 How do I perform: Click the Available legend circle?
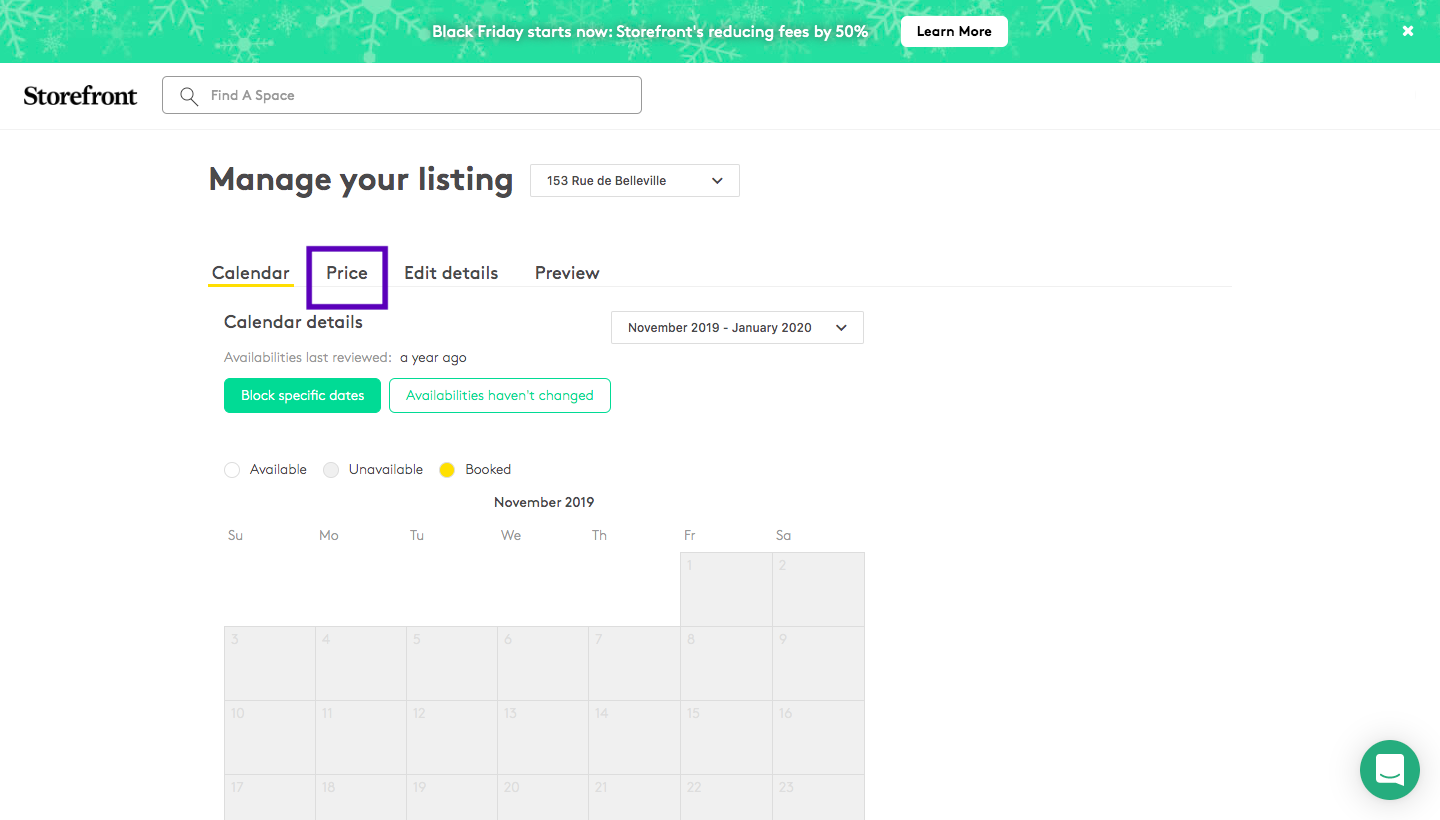[232, 470]
